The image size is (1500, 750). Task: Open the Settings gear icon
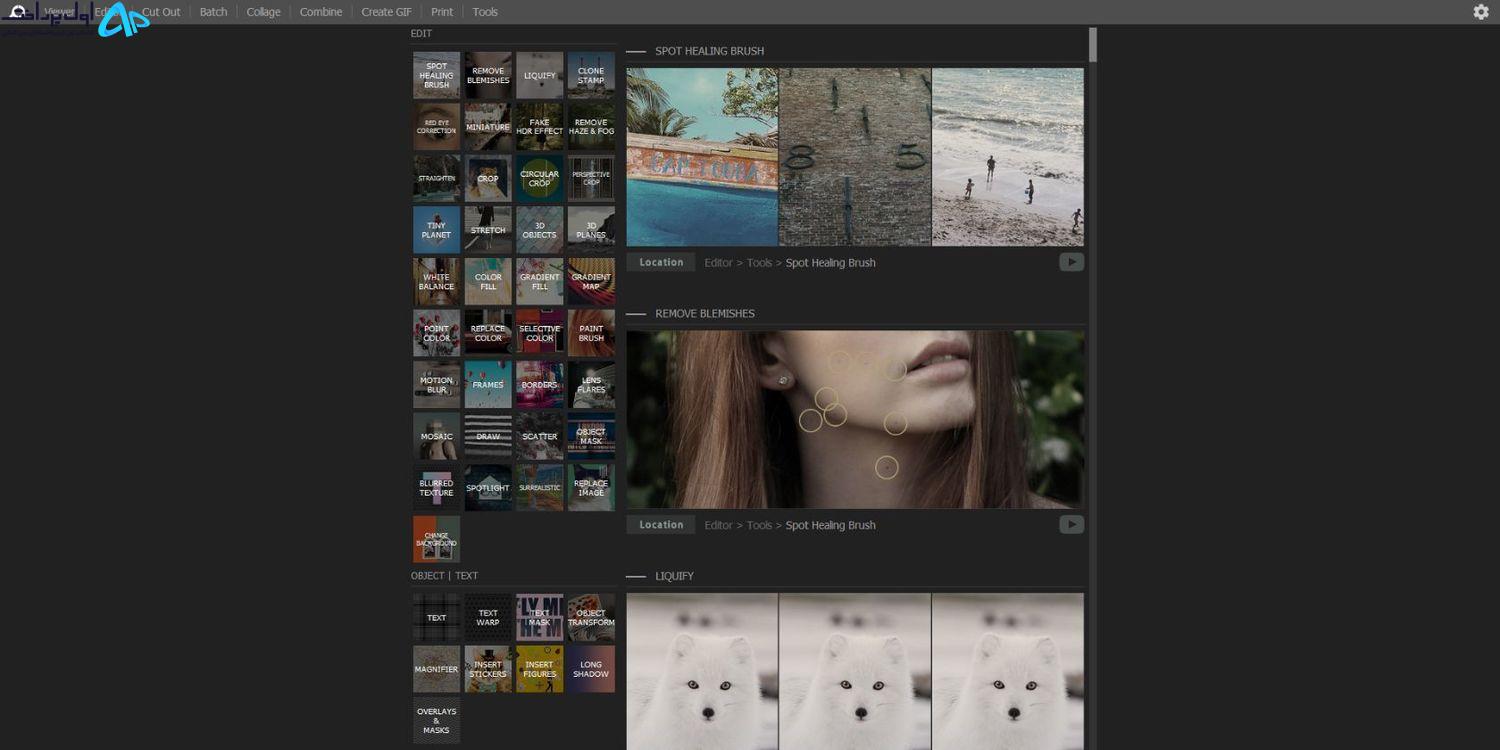1481,12
